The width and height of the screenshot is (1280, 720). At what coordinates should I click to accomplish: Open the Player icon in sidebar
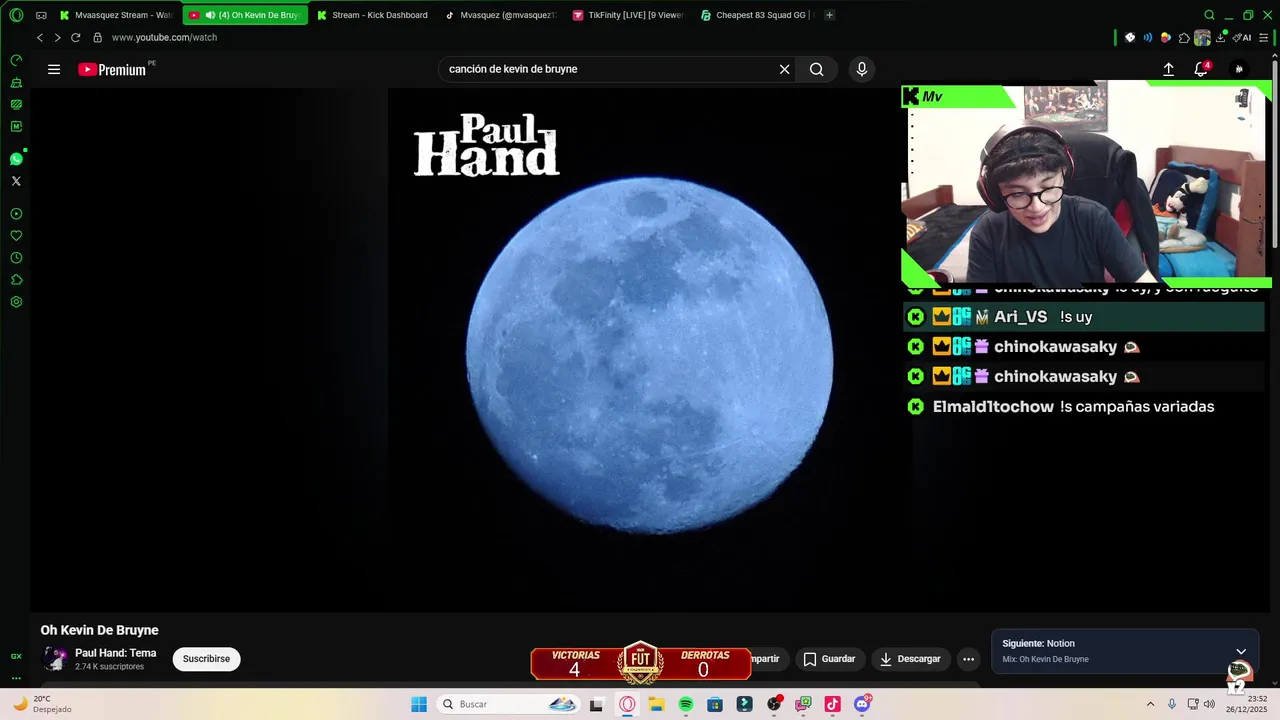16,214
